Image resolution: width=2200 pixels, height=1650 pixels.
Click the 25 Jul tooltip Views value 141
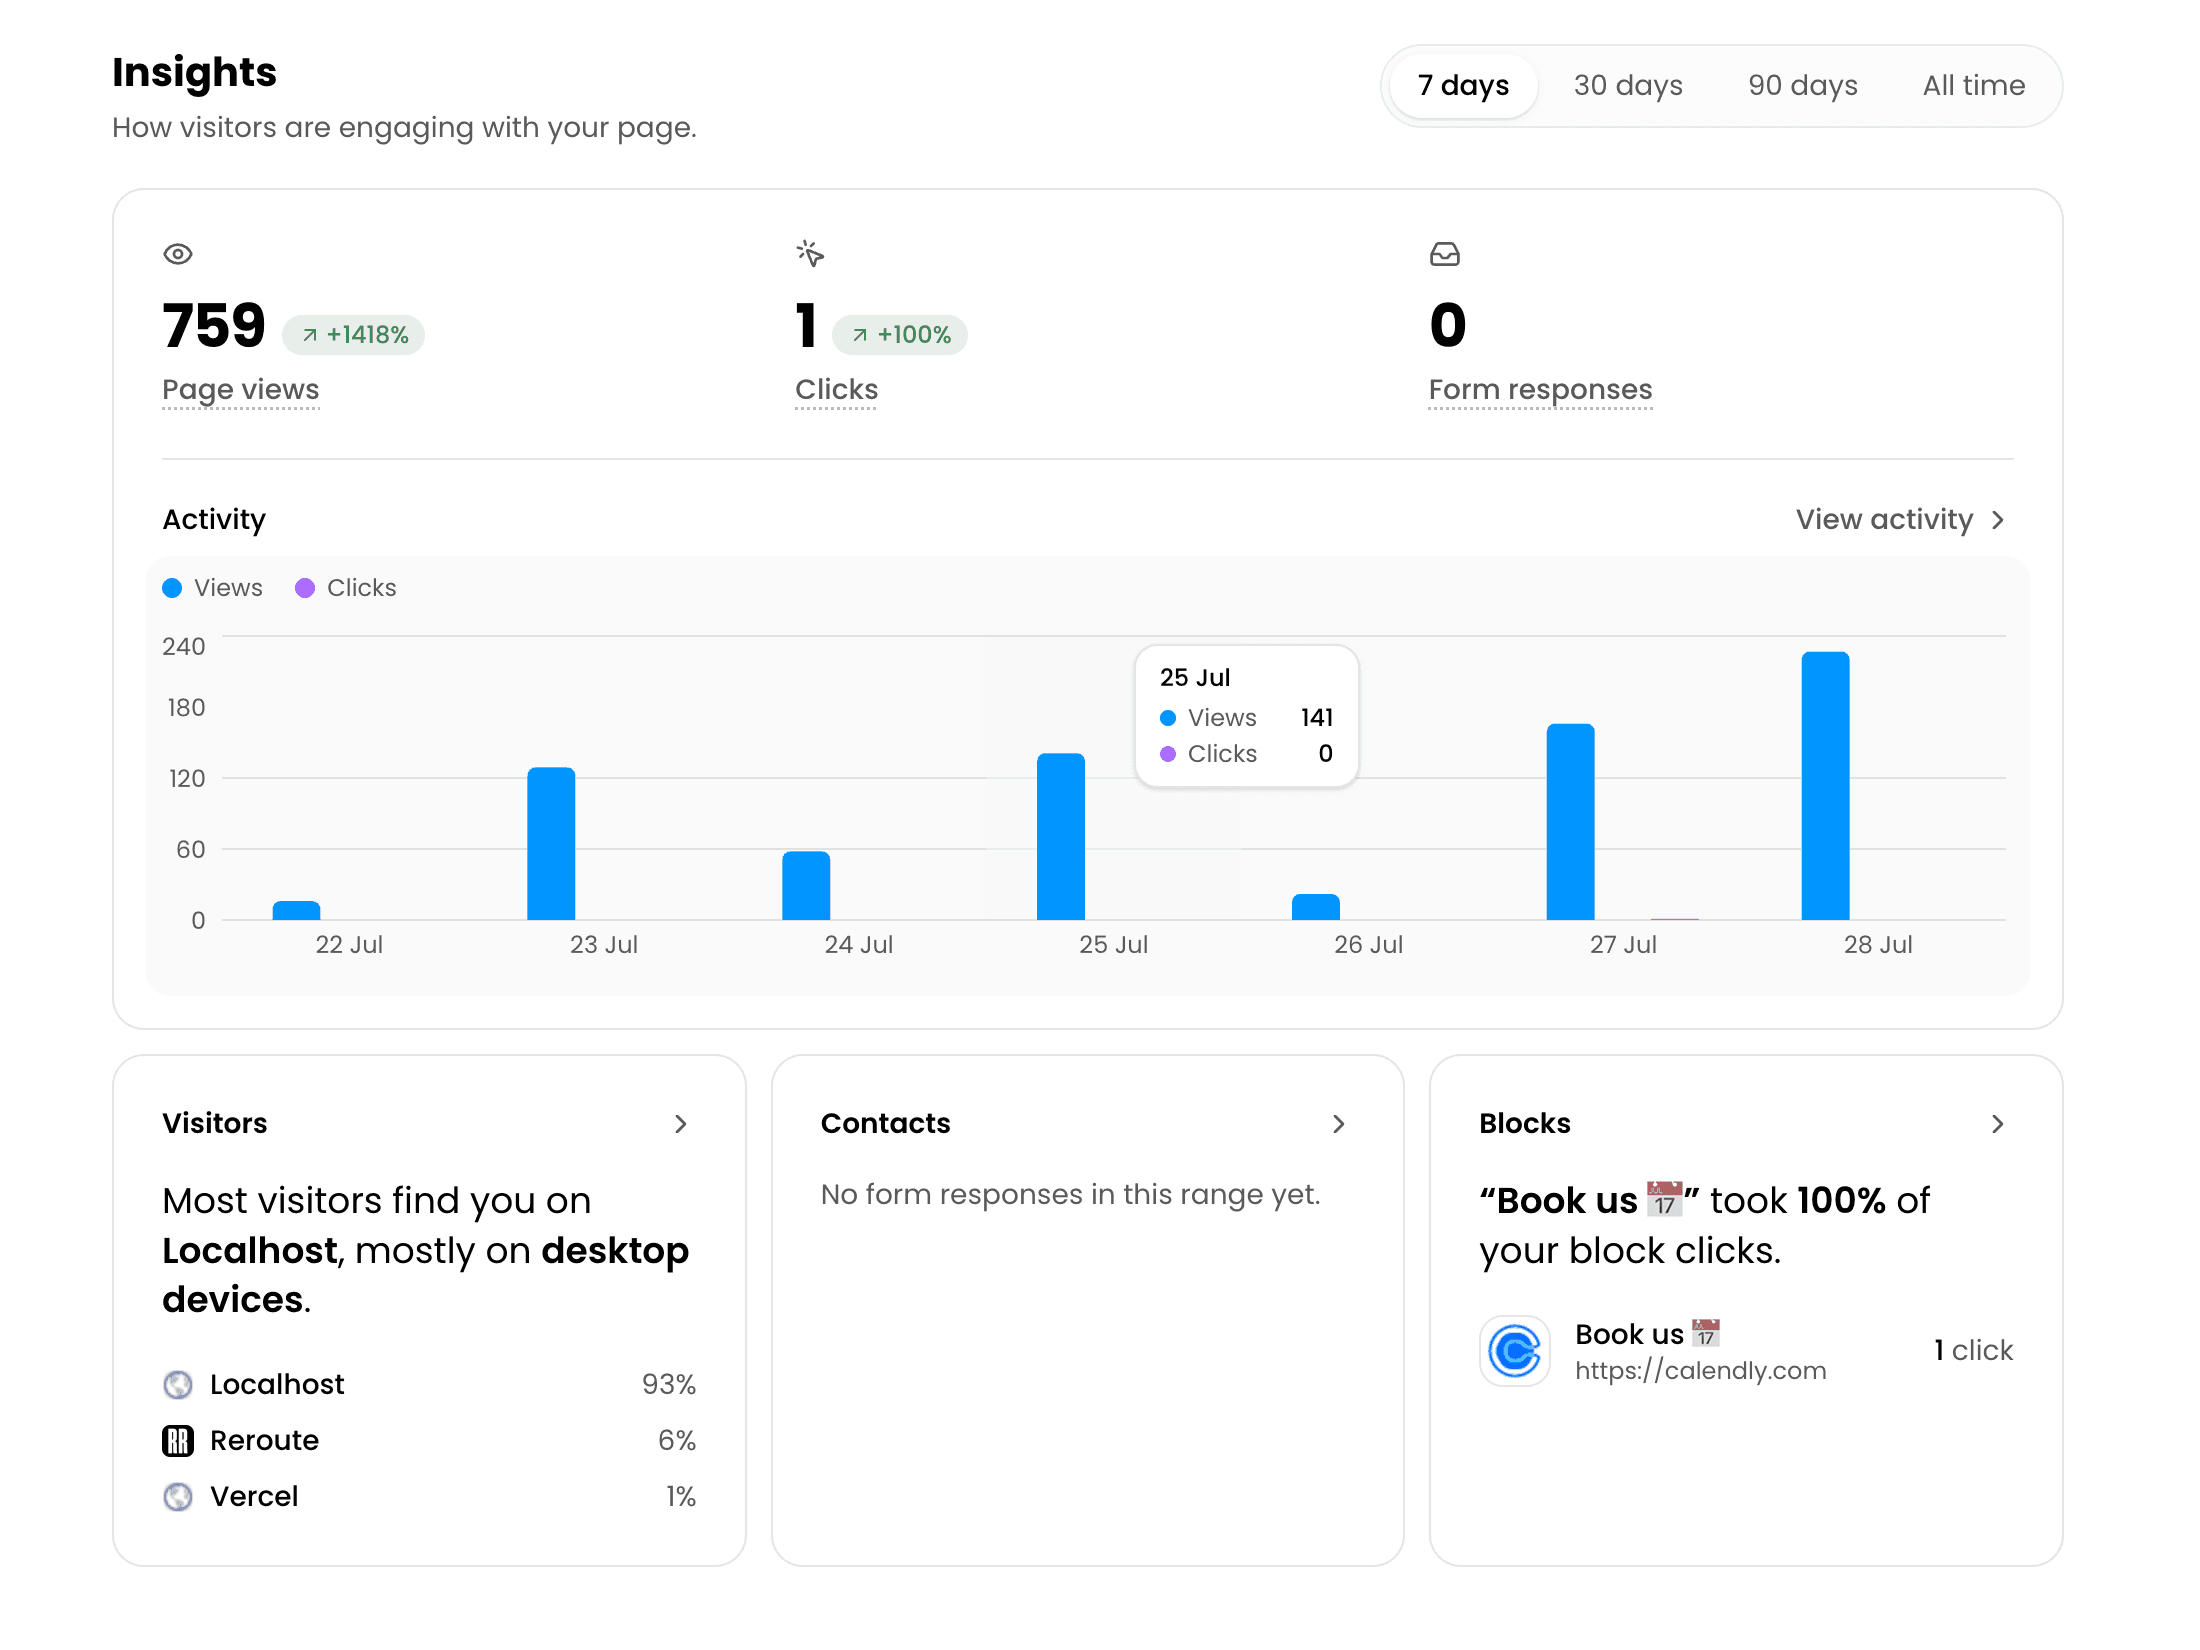pyautogui.click(x=1317, y=718)
